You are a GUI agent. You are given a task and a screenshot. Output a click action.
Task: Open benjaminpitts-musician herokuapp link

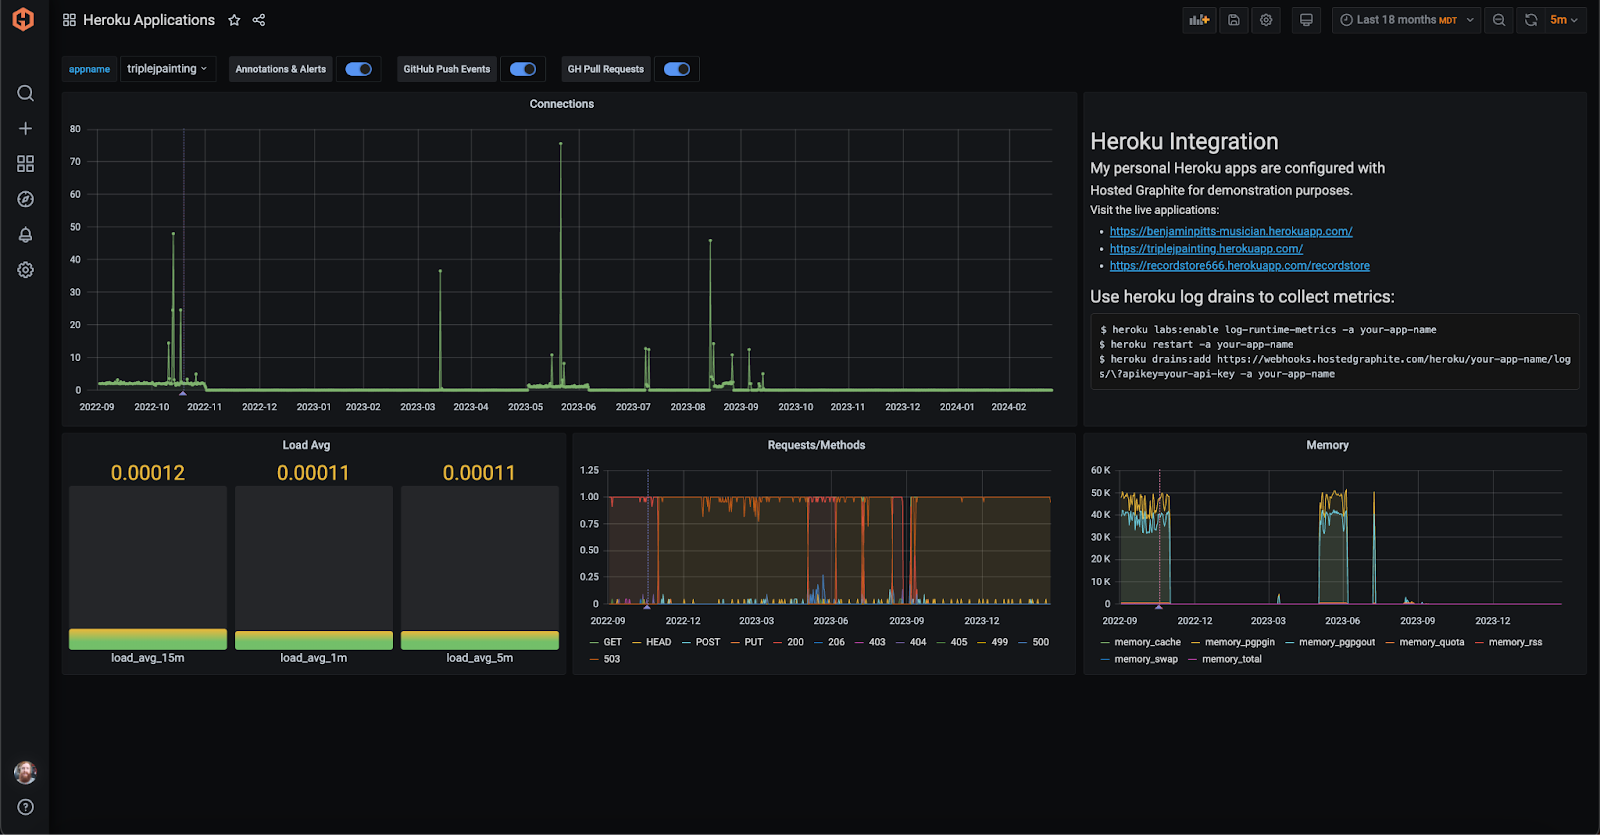click(1231, 231)
